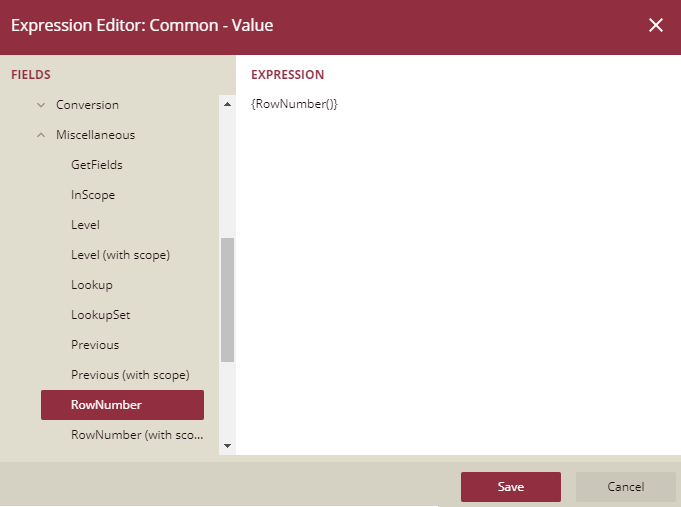The width and height of the screenshot is (681, 507).
Task: Click into the expression text containing {RowNumber()}
Action: click(294, 104)
